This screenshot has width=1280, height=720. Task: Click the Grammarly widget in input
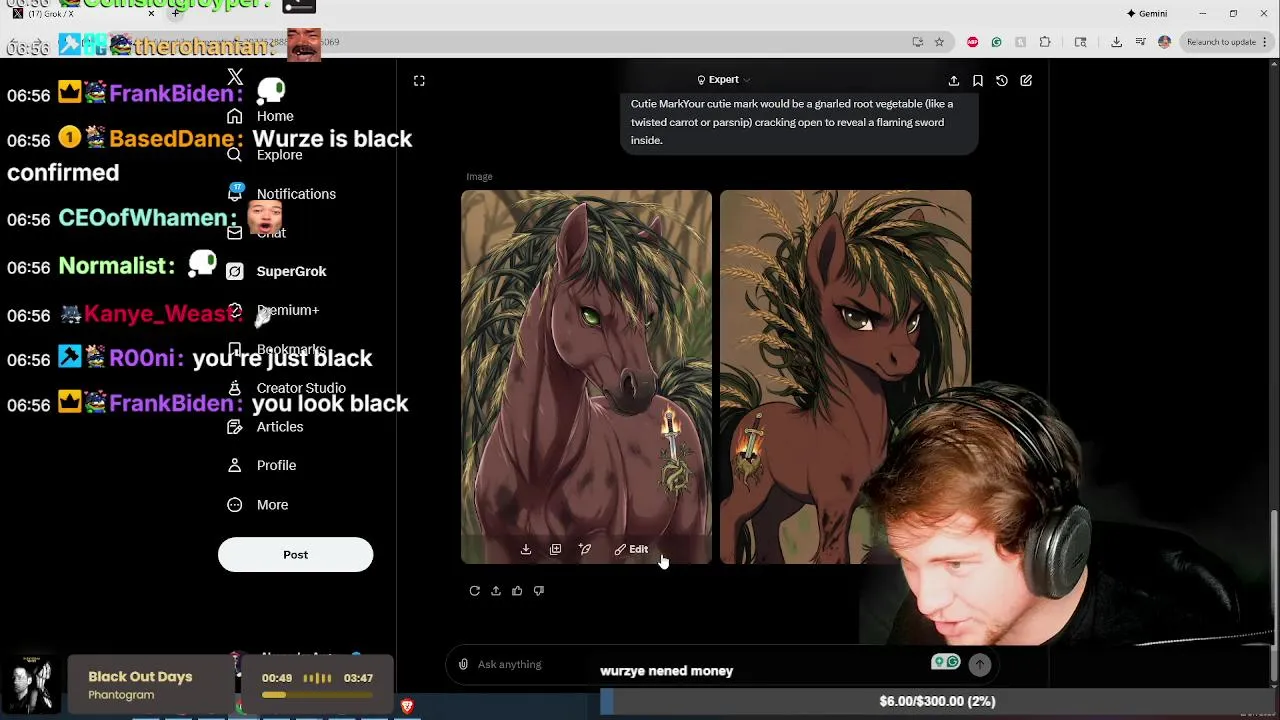pyautogui.click(x=946, y=662)
